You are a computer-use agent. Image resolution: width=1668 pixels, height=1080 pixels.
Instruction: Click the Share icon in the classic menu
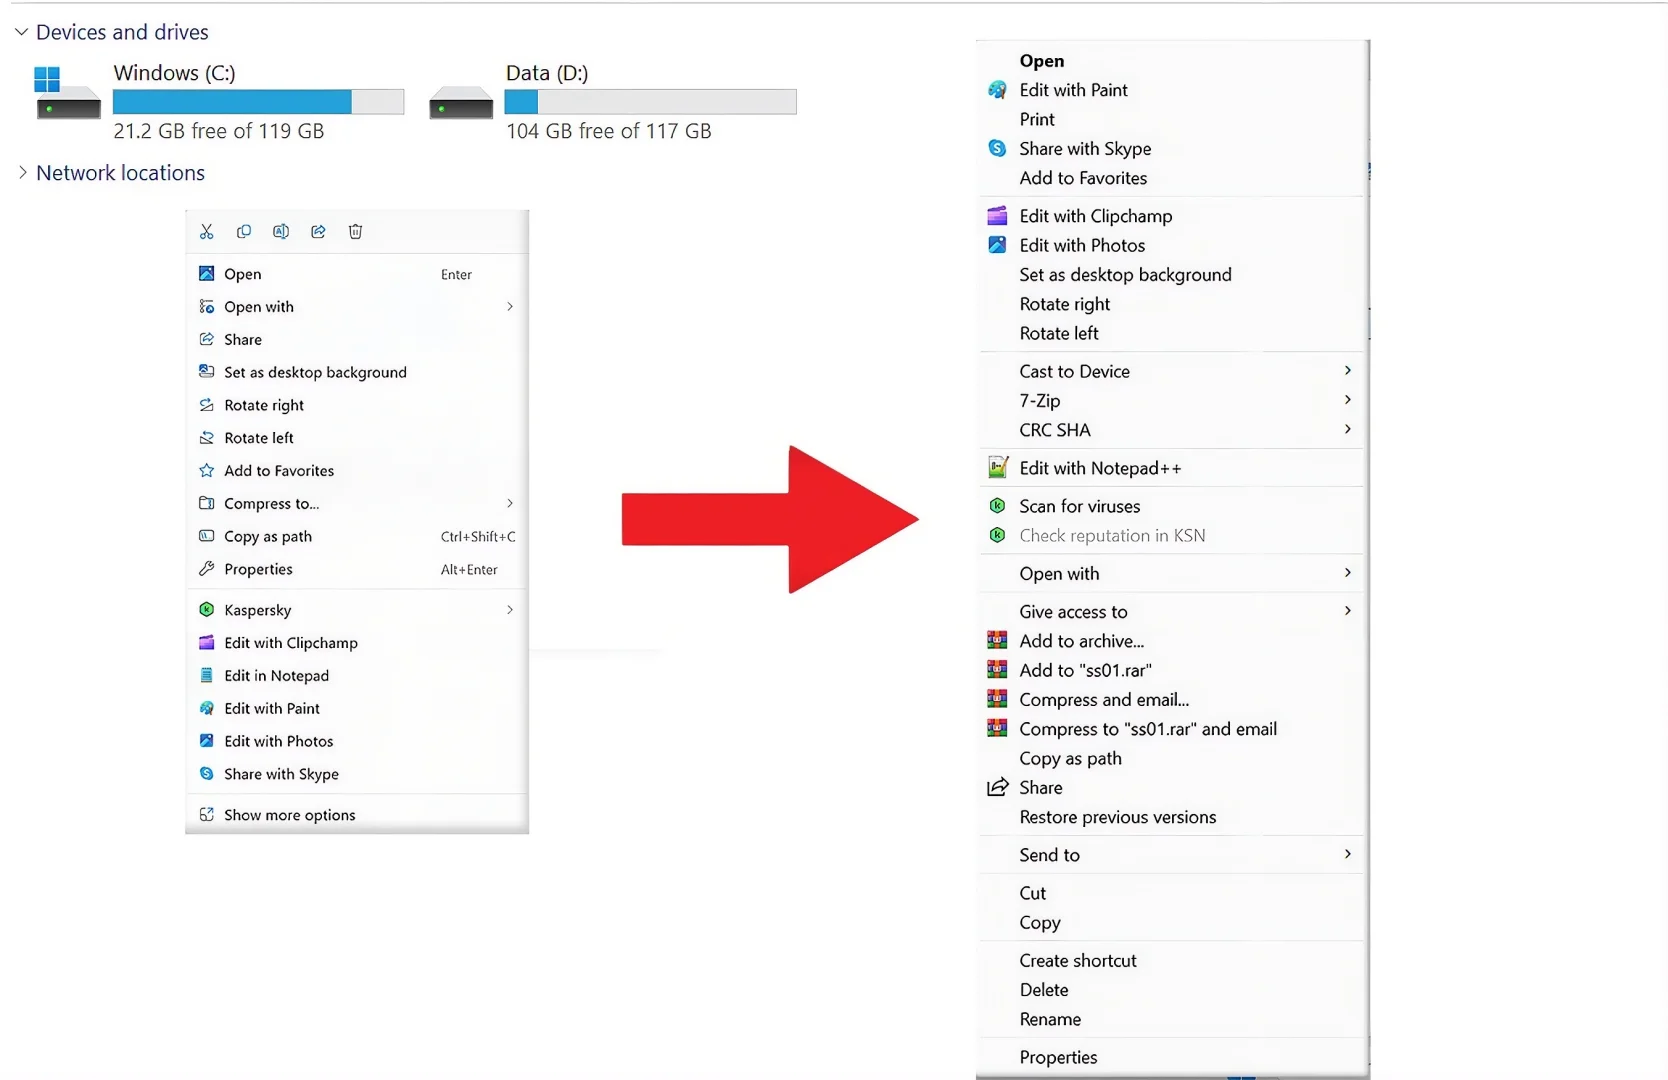point(997,787)
